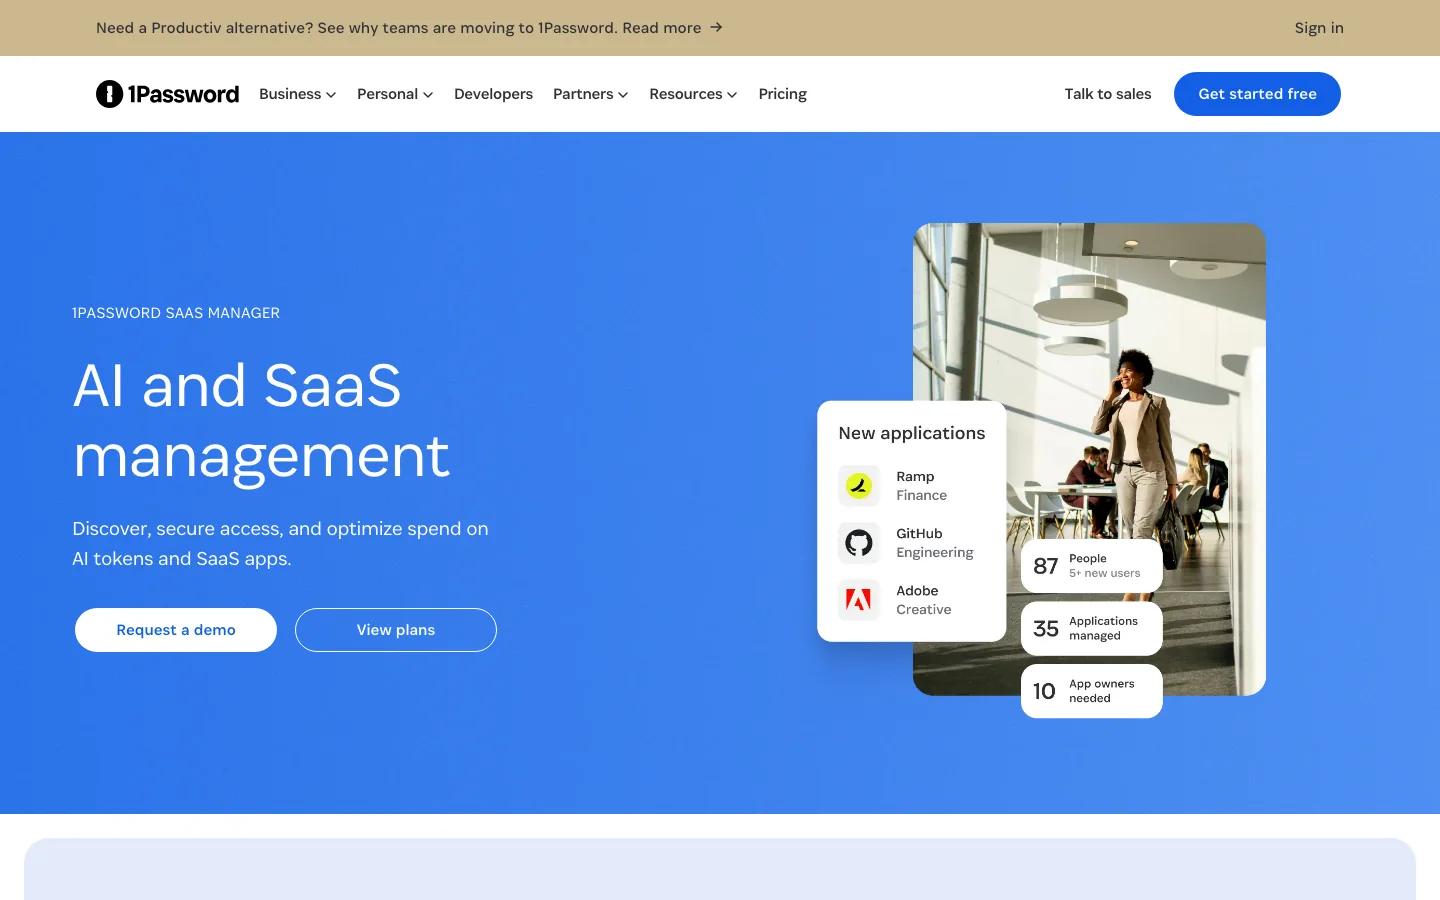Click the Discover, secure access description text
The height and width of the screenshot is (900, 1440).
[x=280, y=544]
